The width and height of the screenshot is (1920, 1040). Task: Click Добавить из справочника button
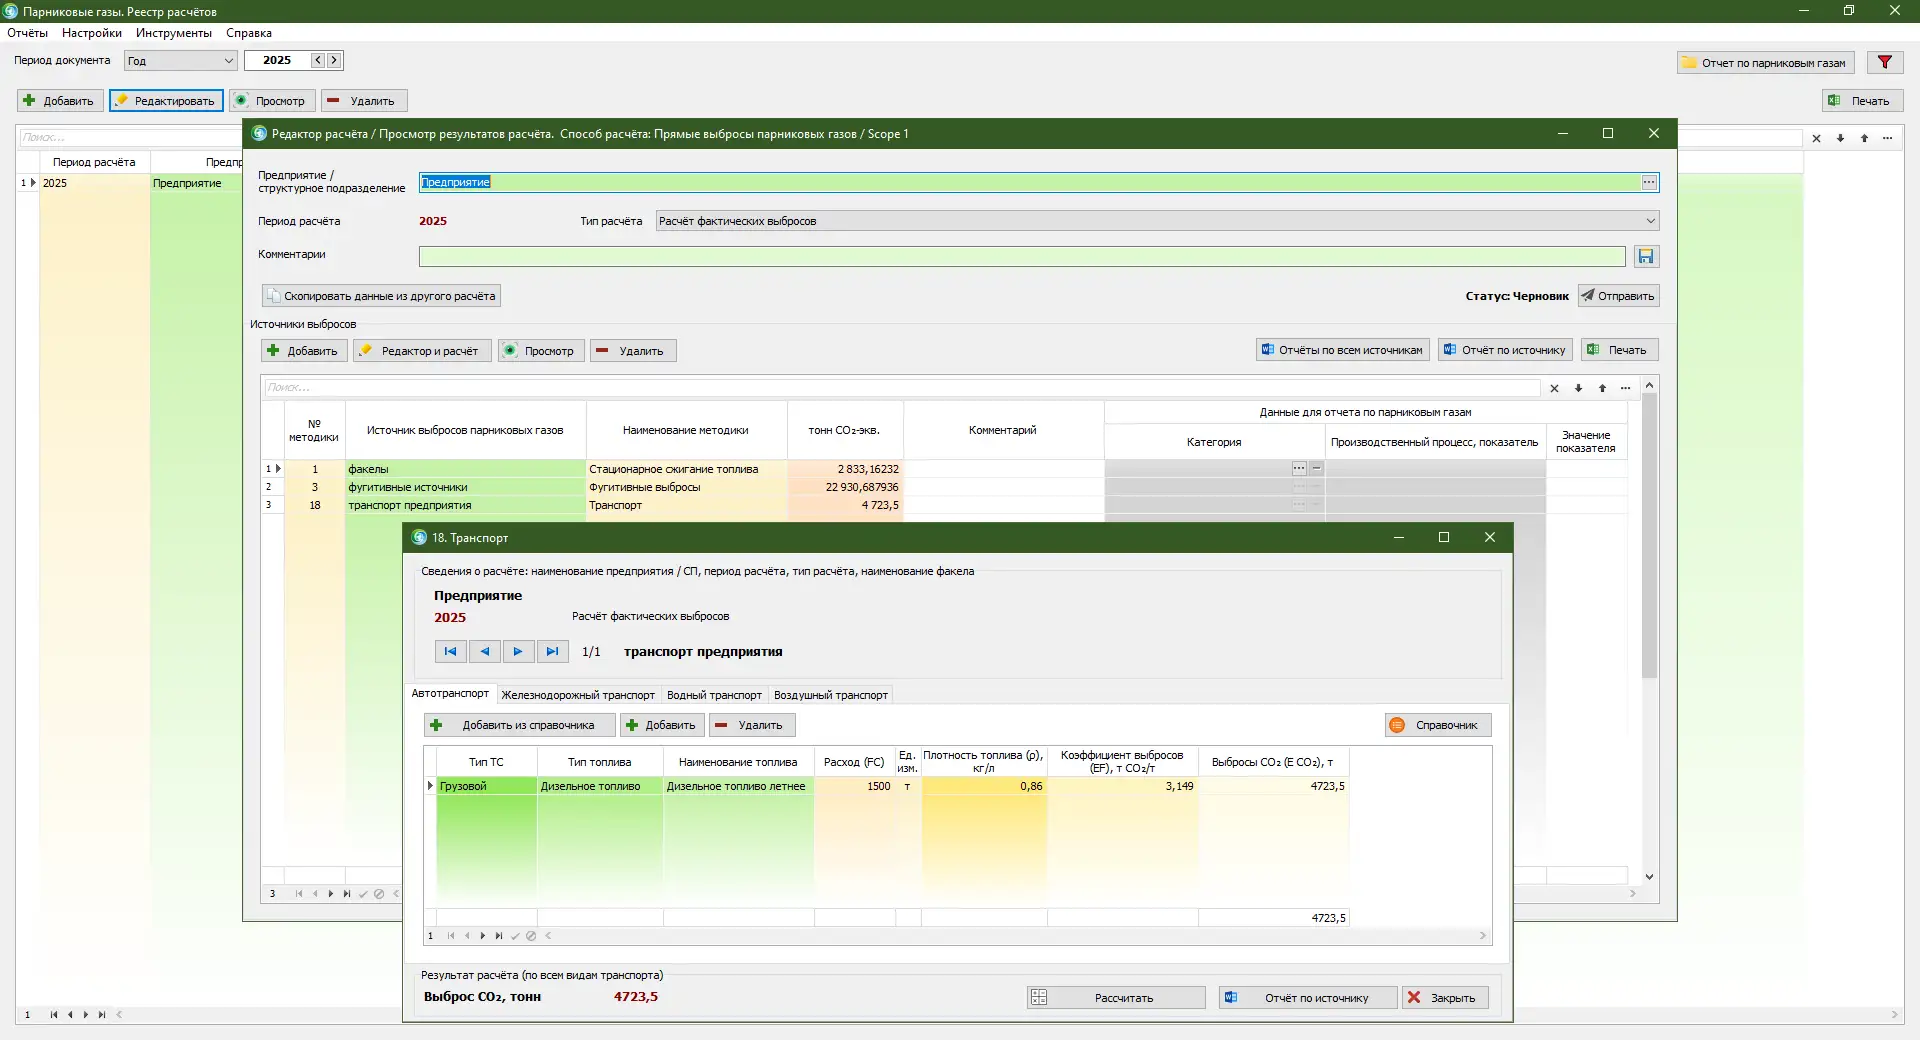[x=516, y=725]
